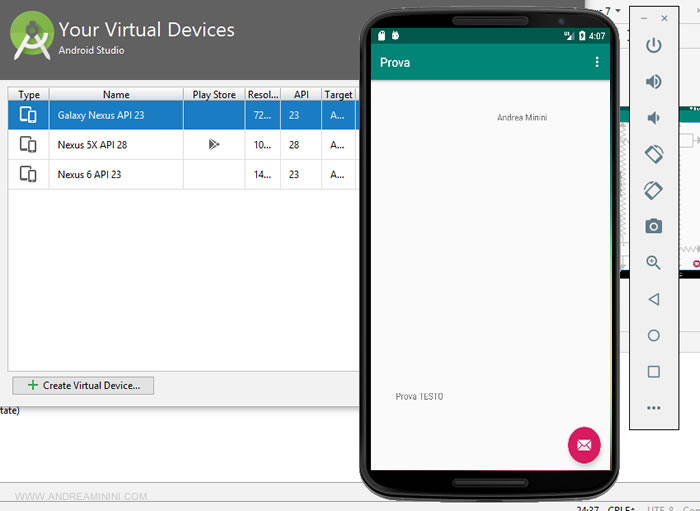700x511 pixels.
Task: Select the Nexus 6 API 23 device
Action: [x=183, y=174]
